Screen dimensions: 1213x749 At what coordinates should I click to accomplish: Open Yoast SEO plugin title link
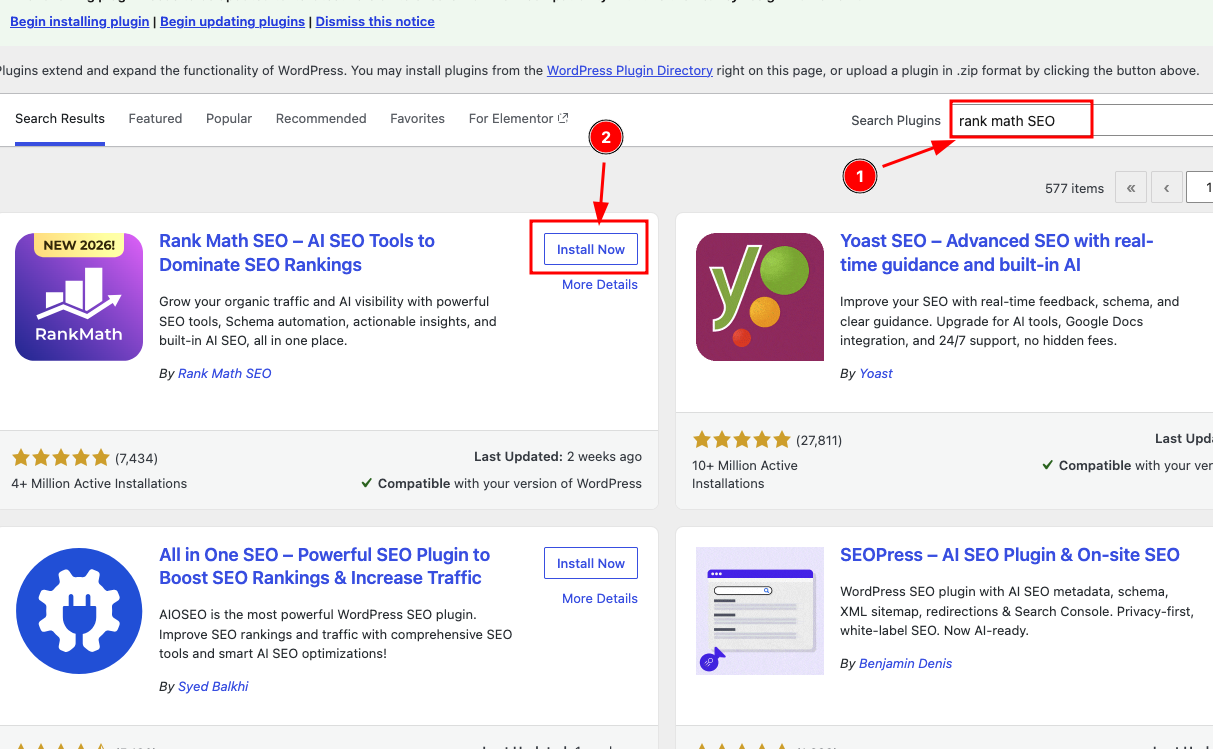click(997, 253)
